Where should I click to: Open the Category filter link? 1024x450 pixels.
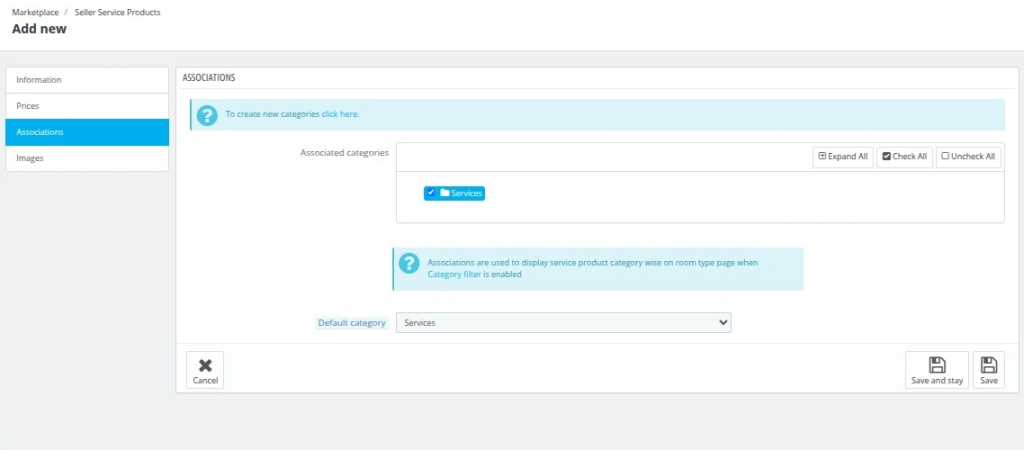point(454,274)
